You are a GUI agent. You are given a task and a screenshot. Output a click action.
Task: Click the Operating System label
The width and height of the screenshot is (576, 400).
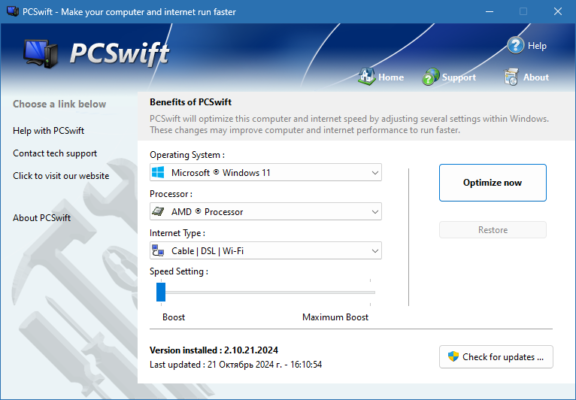(187, 155)
